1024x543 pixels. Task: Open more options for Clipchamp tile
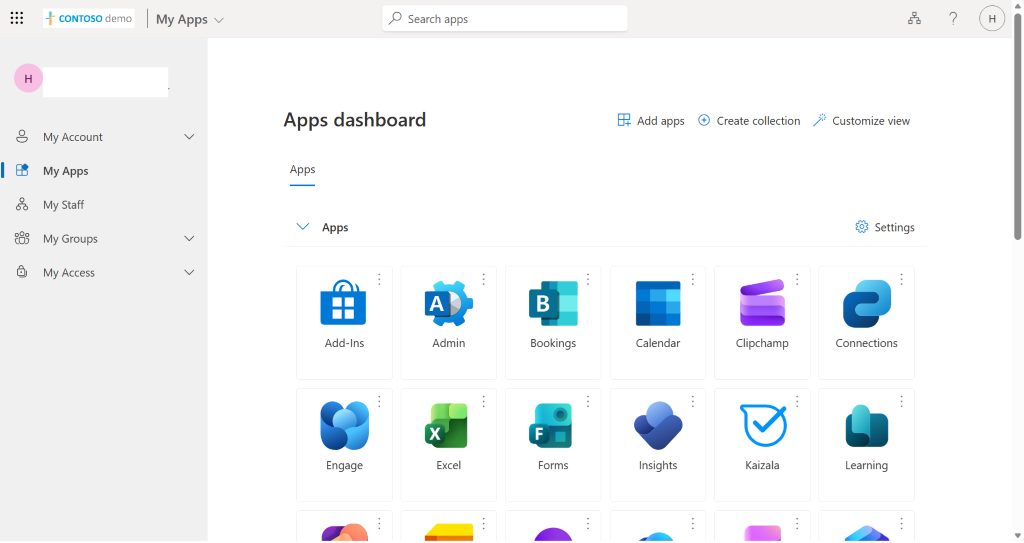click(x=797, y=279)
